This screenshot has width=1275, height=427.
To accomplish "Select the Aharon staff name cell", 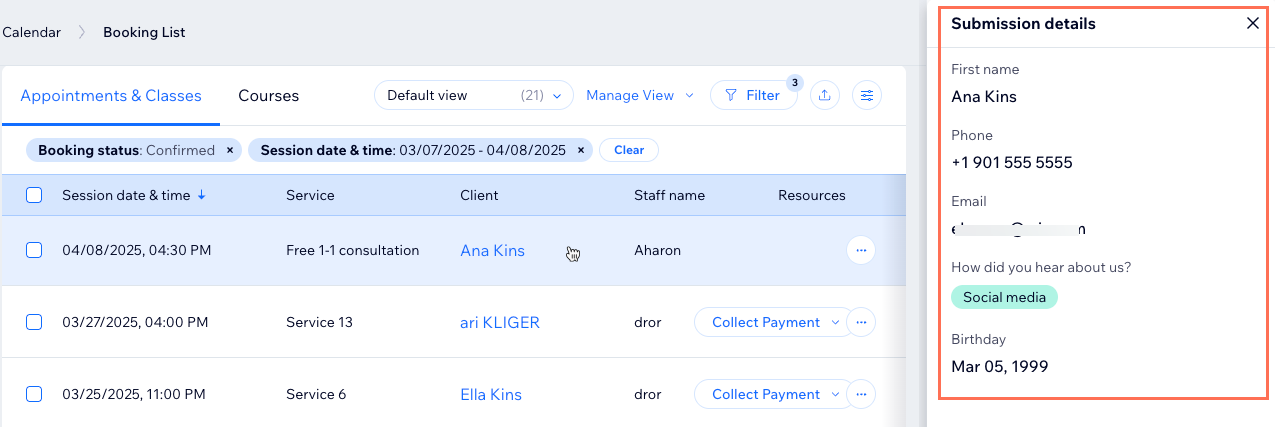I will point(657,250).
